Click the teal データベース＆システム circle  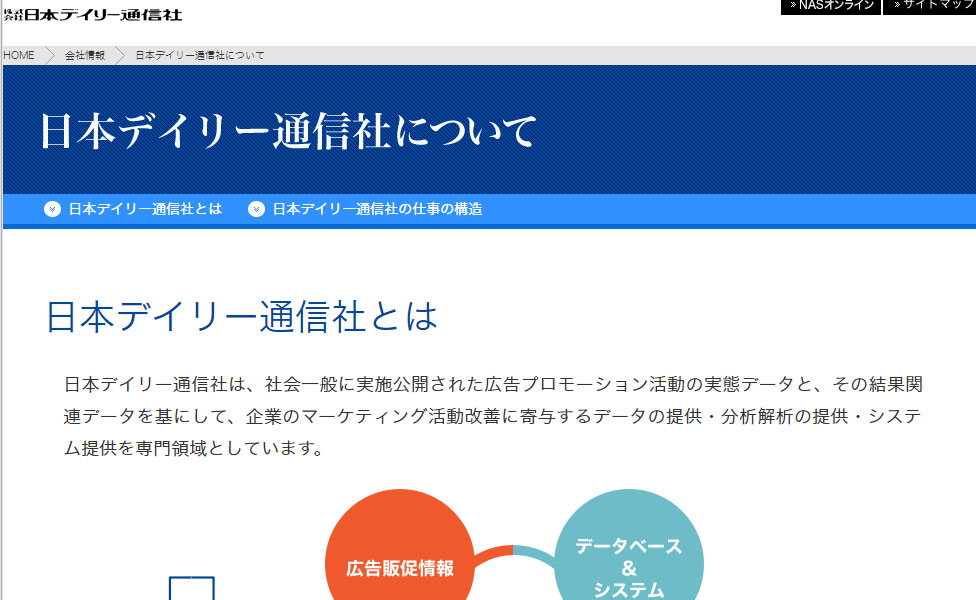[x=629, y=545]
